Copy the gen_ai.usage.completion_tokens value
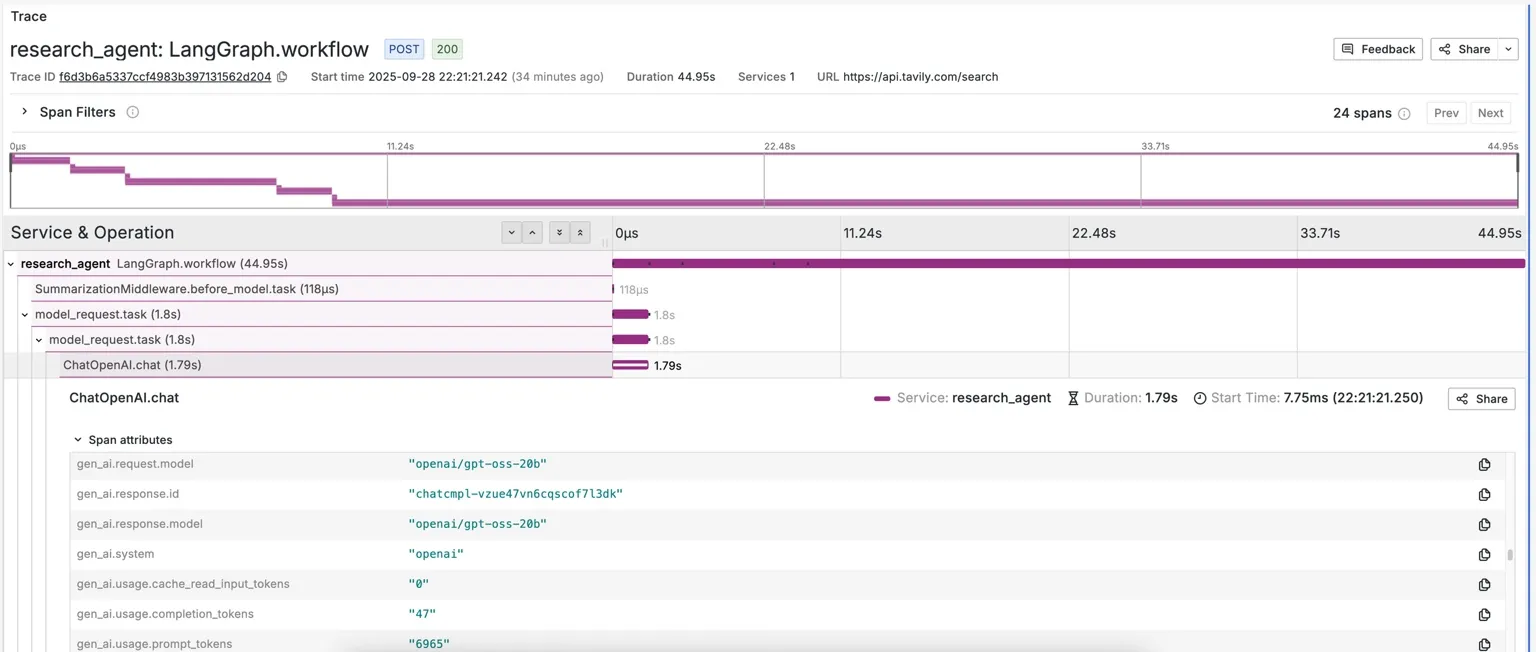 (x=1484, y=615)
